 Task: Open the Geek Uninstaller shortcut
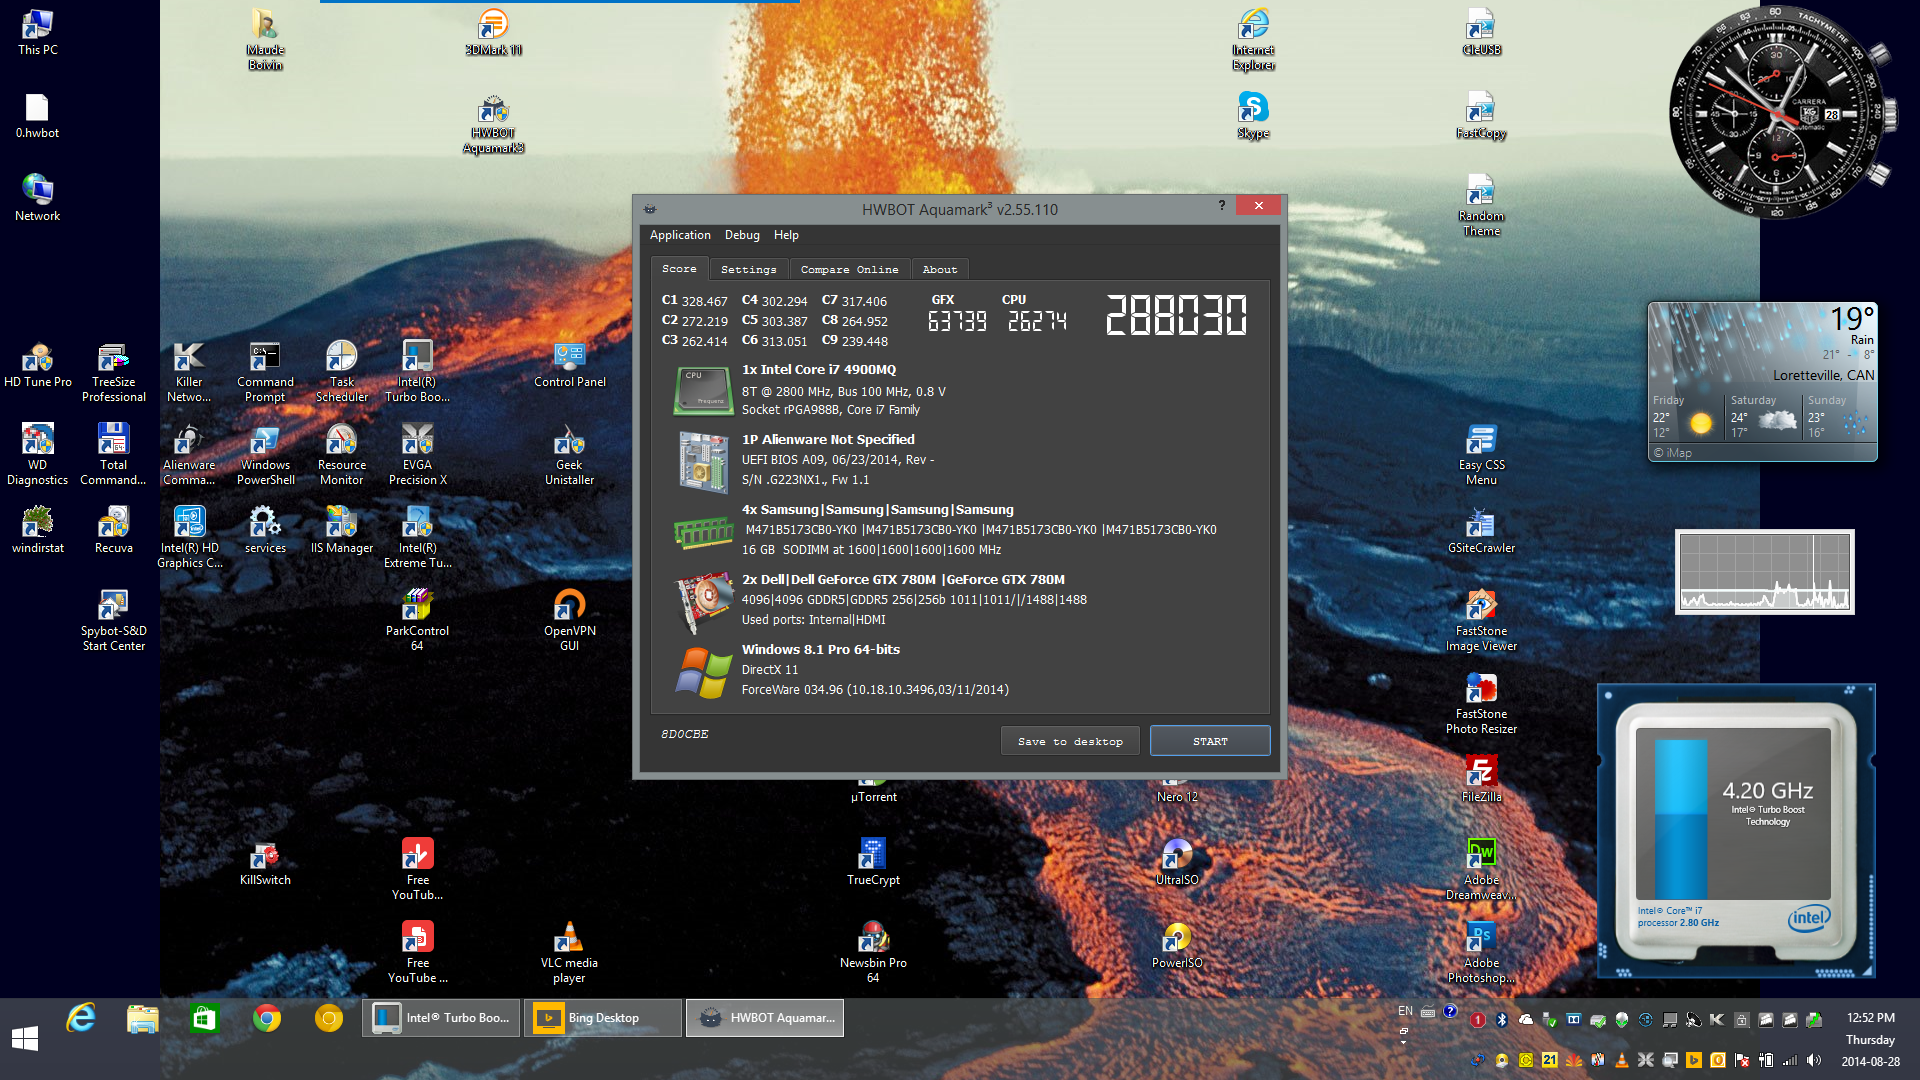(x=570, y=455)
